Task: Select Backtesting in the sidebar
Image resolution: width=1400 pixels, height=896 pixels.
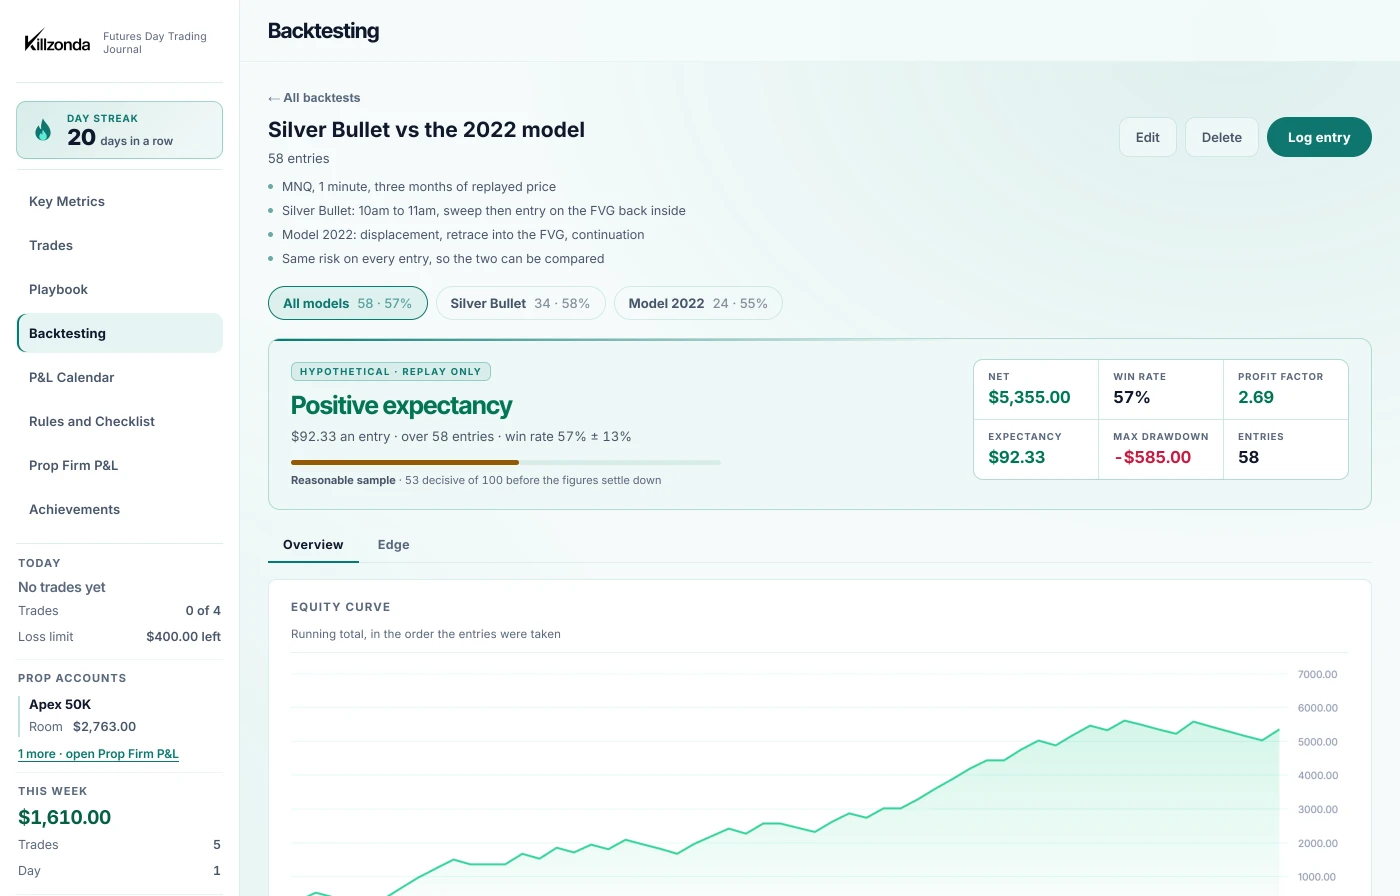Action: coord(120,333)
